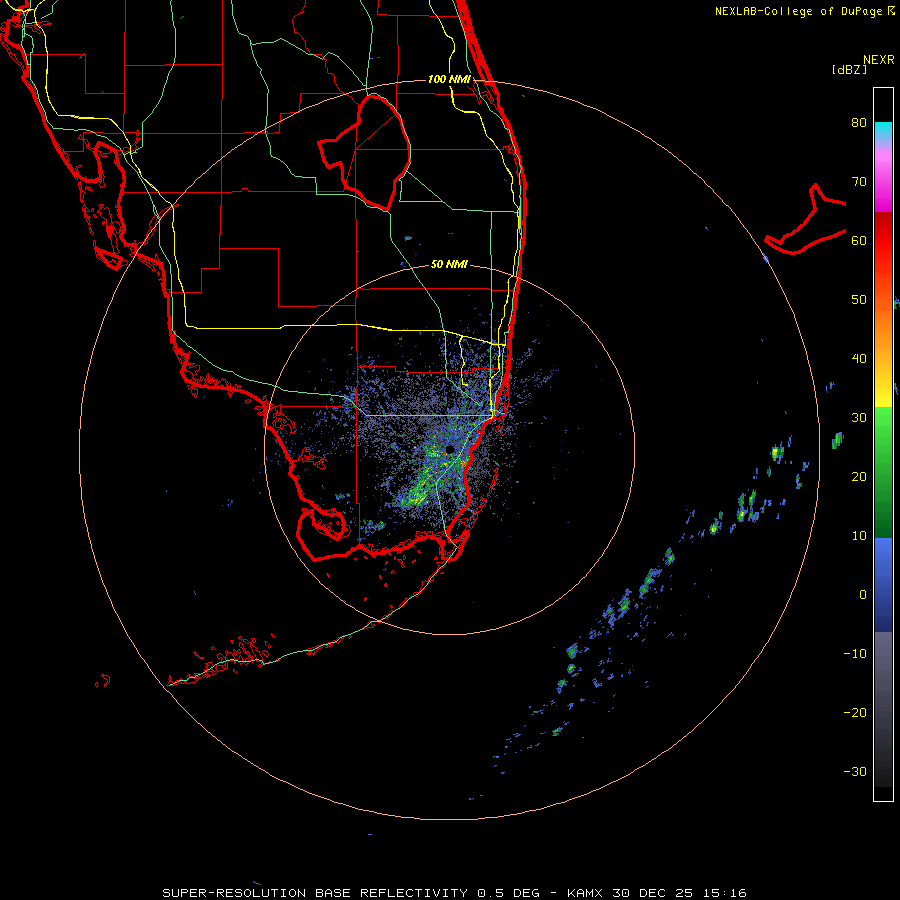Click the 70 value on dBZ scale
The width and height of the screenshot is (900, 900).
tap(859, 181)
